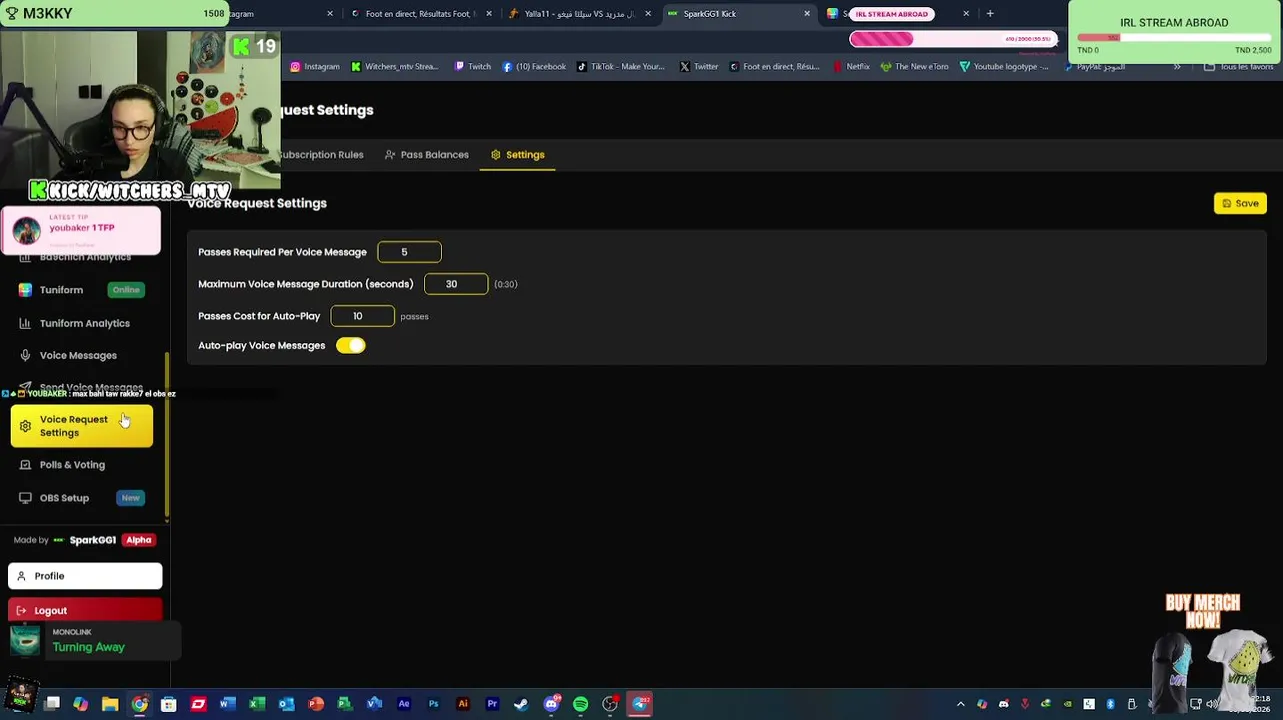Open The New eToro bookmark
Viewport: 1283px width, 720px height.
(915, 67)
